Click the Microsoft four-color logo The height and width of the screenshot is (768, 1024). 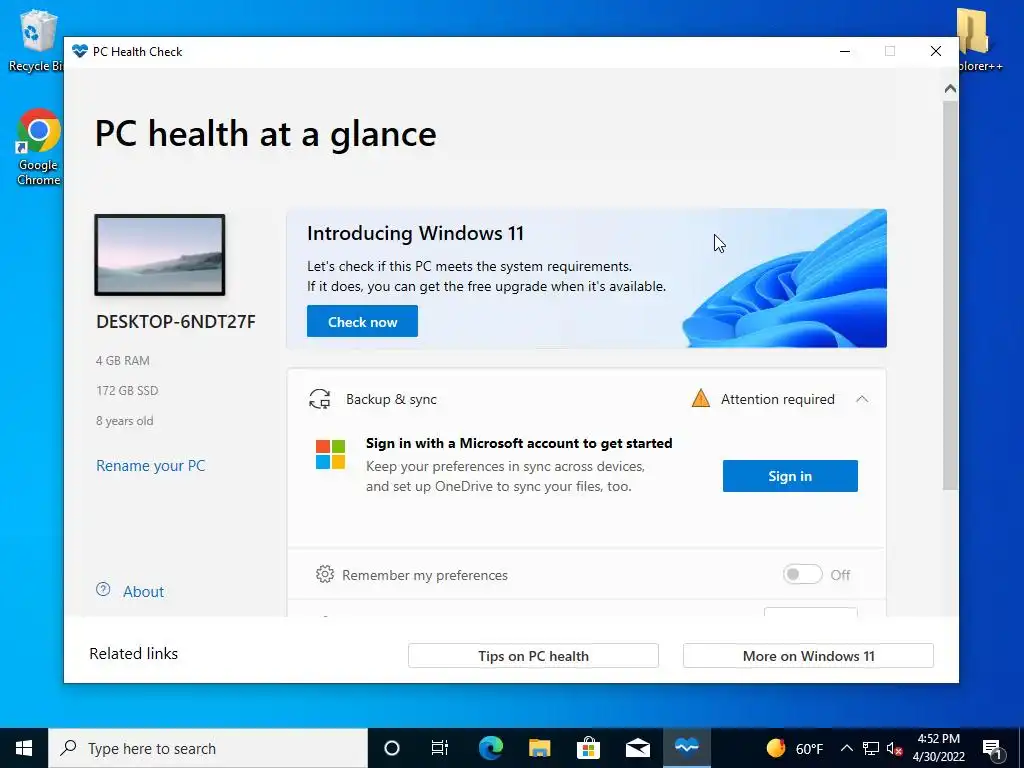330,455
